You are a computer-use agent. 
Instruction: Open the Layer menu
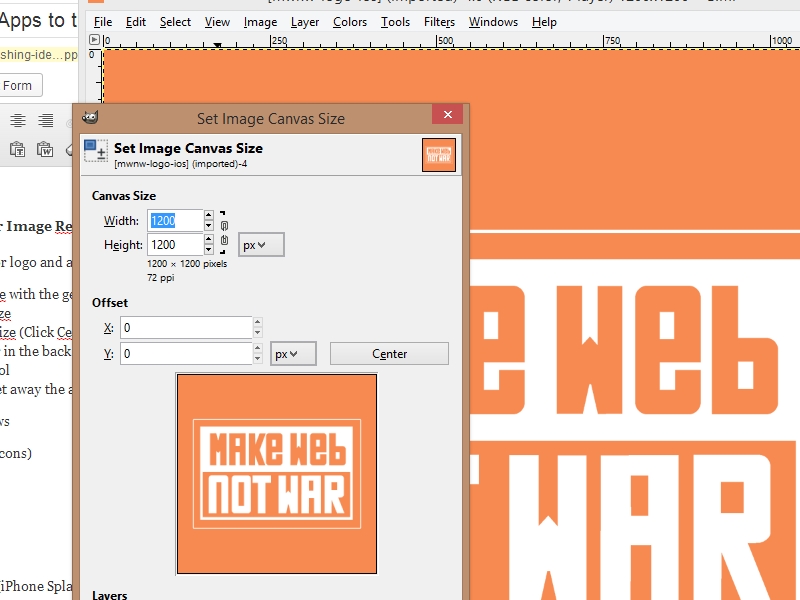305,22
